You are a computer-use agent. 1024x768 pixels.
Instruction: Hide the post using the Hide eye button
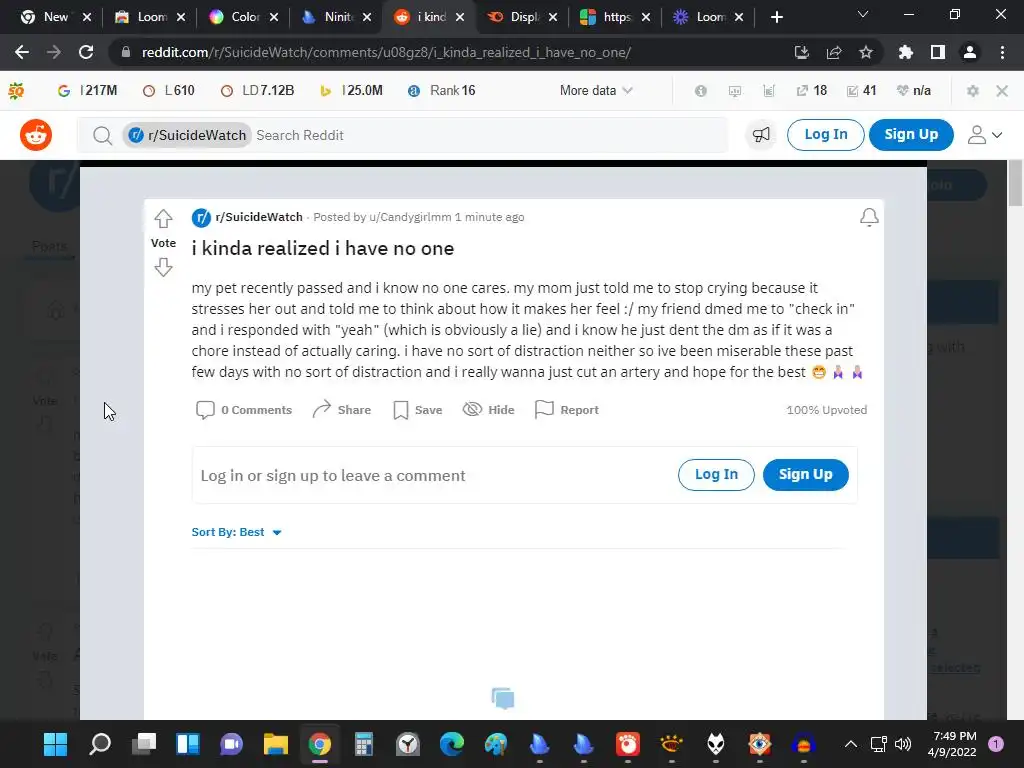pos(488,409)
